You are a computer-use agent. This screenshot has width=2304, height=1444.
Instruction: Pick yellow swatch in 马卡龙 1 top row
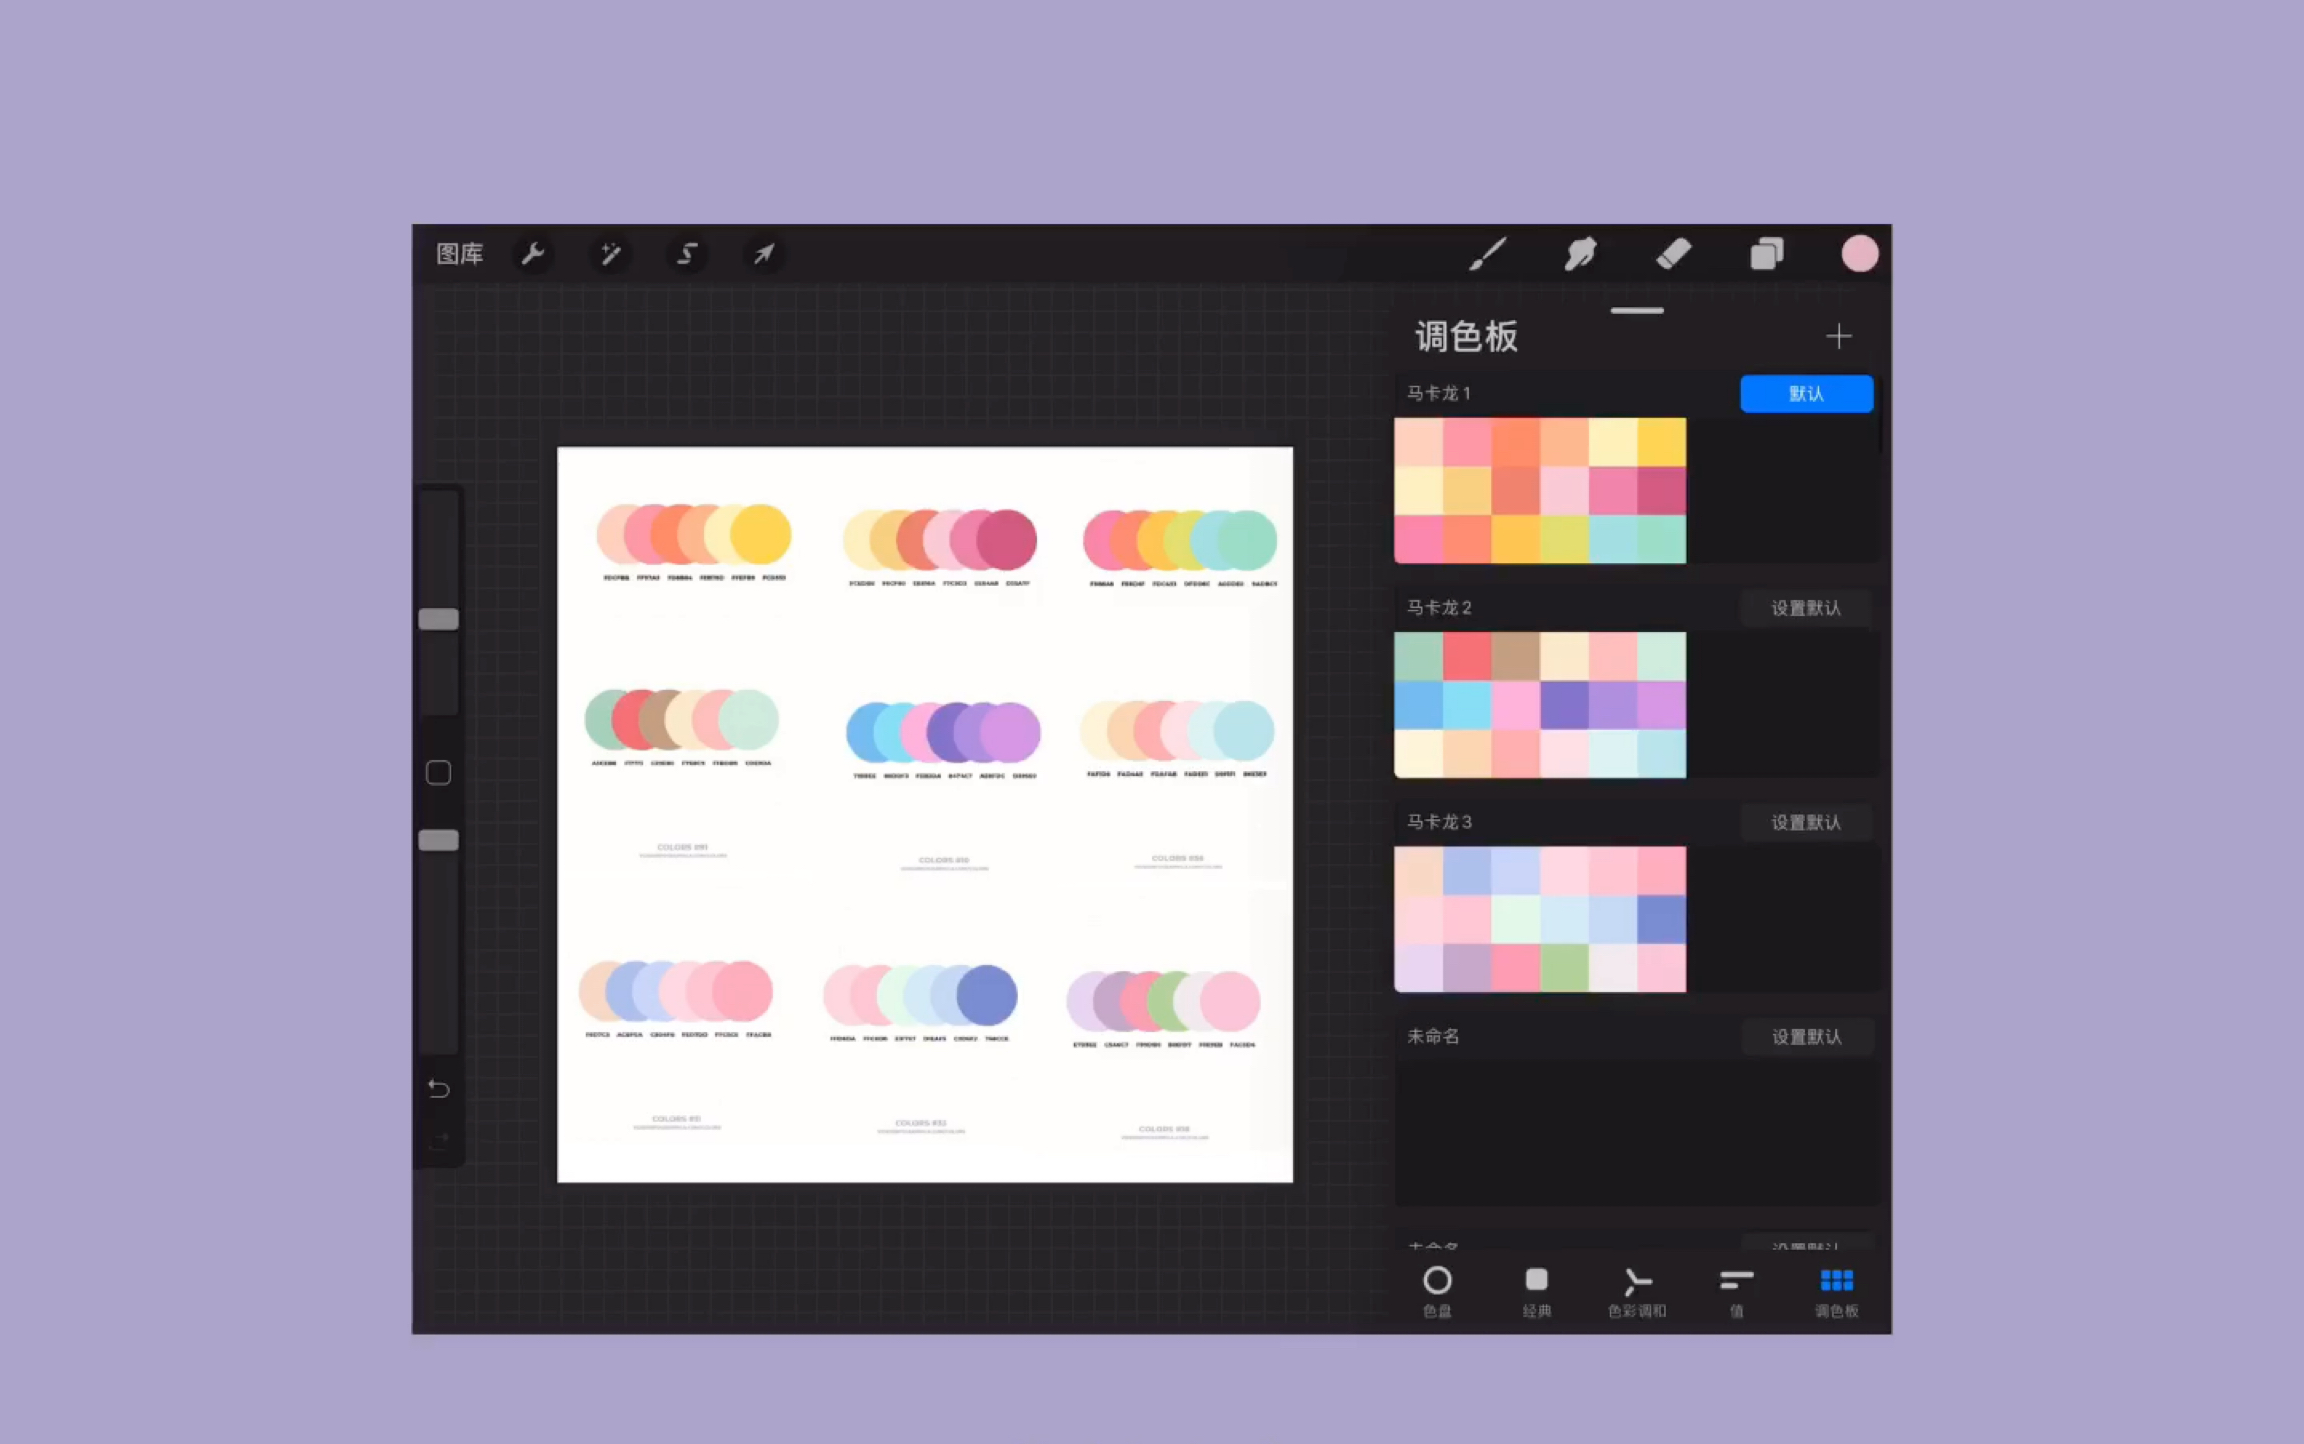point(1662,442)
